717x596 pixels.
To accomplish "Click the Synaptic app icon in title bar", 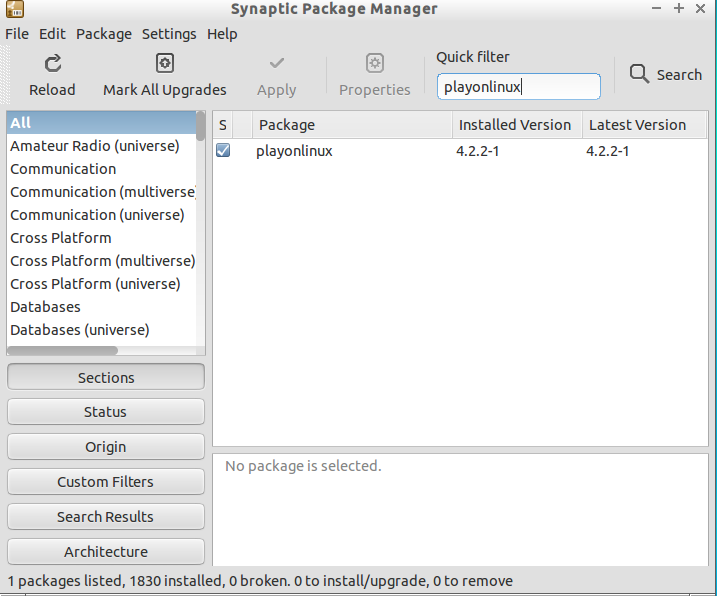I will click(15, 9).
